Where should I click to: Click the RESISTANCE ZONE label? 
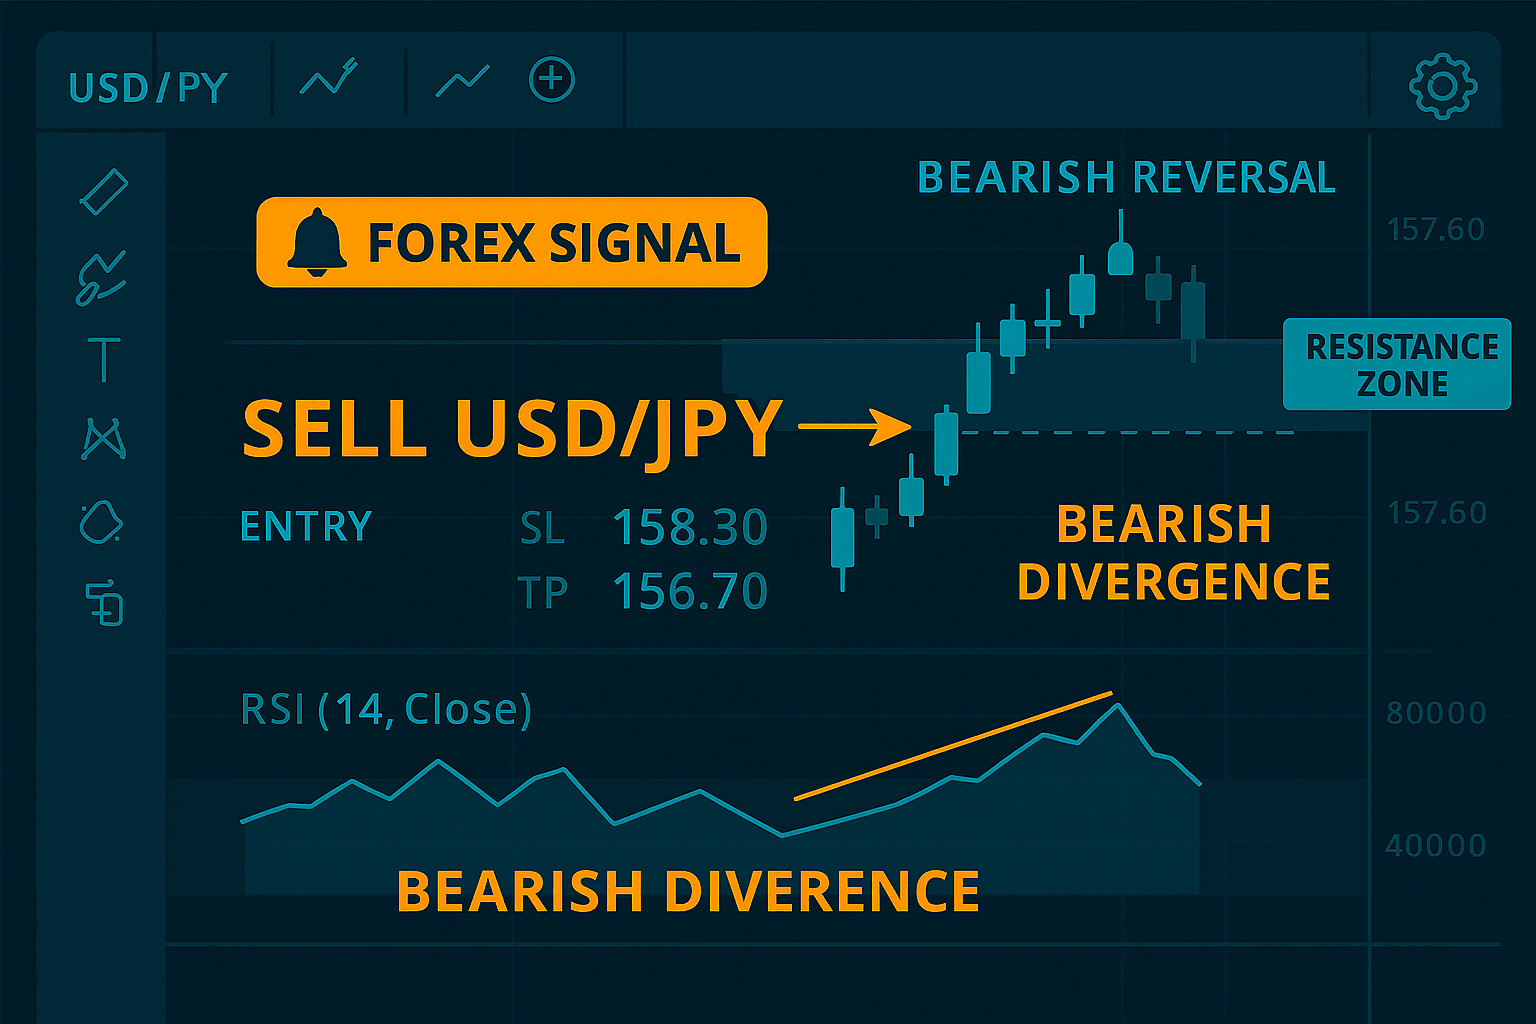coord(1397,364)
